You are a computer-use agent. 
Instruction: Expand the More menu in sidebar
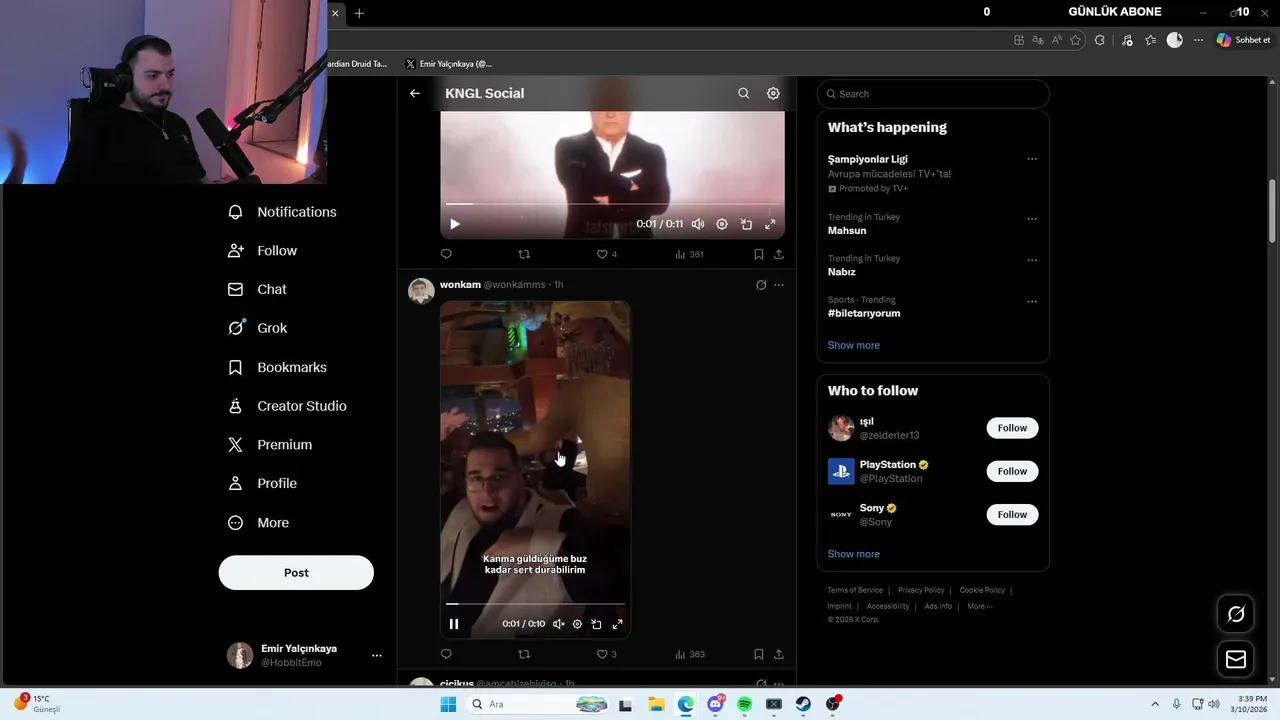point(258,523)
